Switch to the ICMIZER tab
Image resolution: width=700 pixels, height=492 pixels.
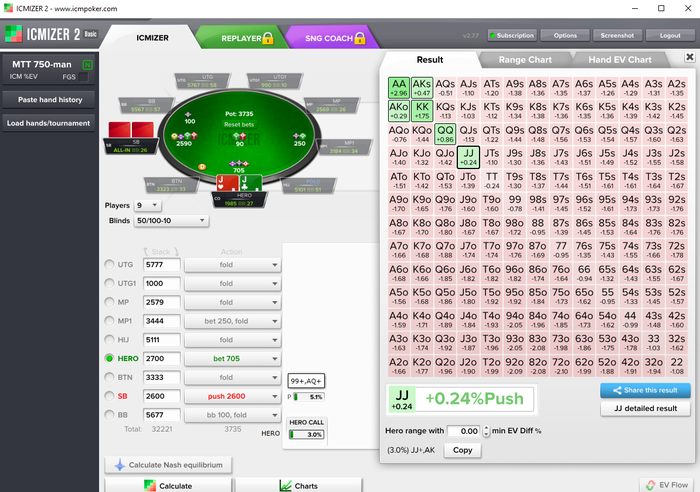[152, 38]
